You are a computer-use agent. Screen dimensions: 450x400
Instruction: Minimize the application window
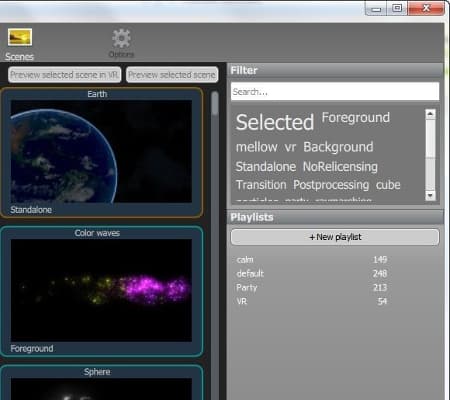coord(376,9)
